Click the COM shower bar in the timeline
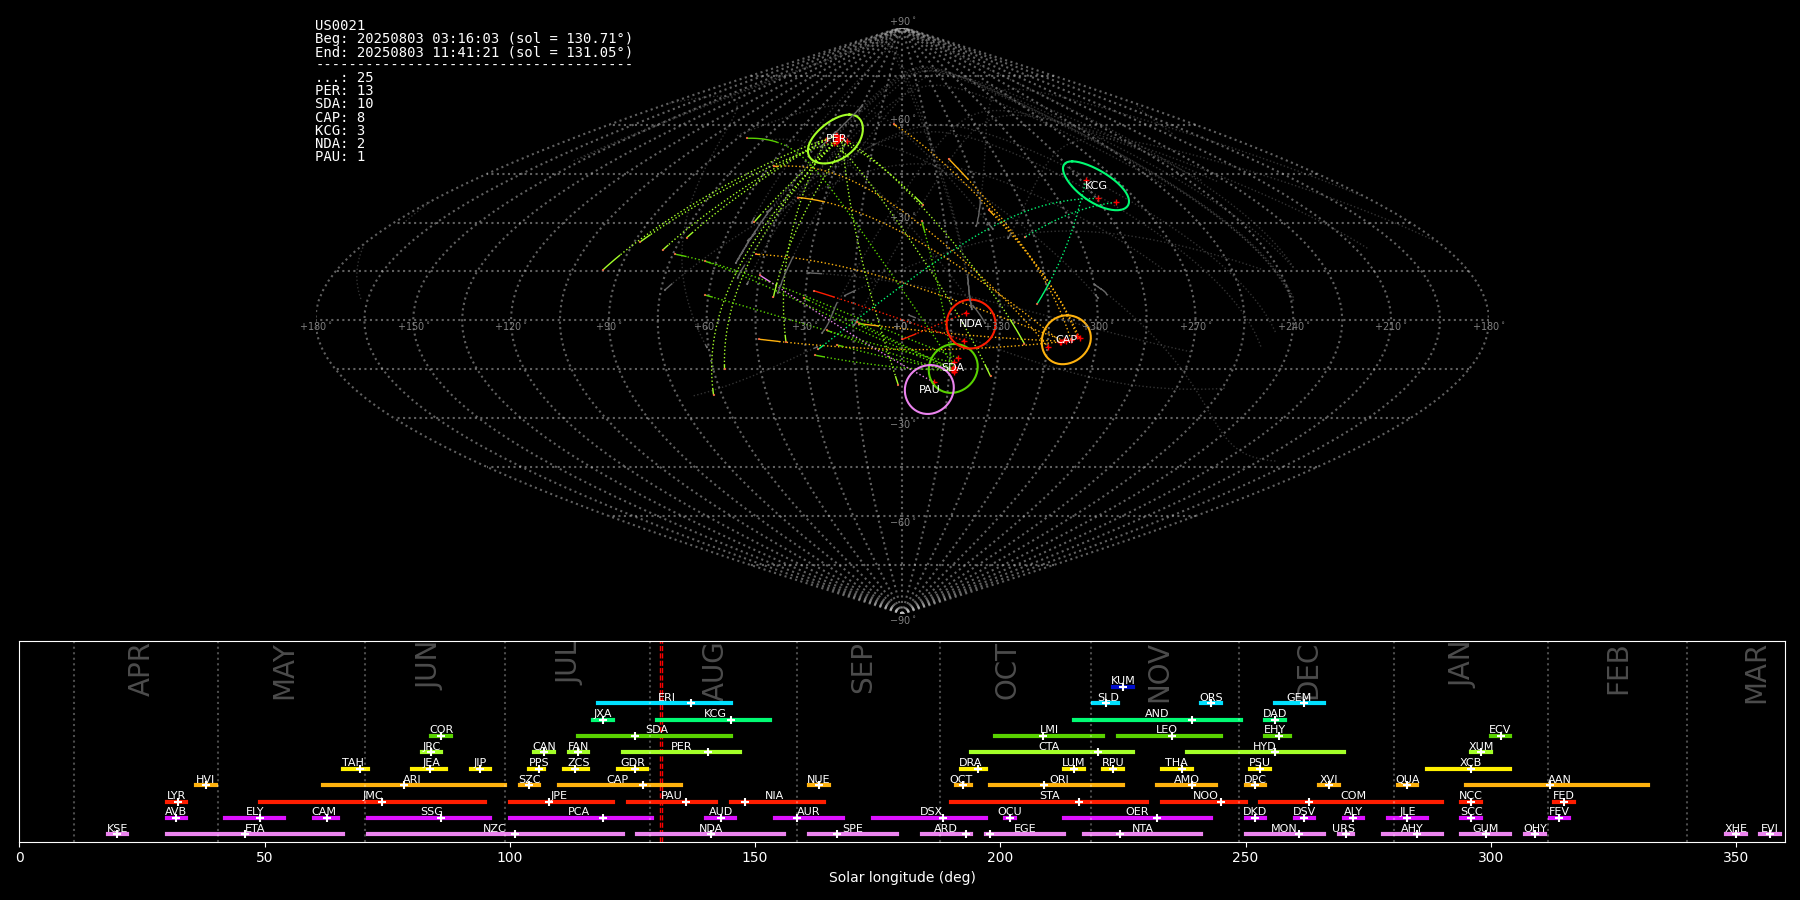 point(1351,801)
